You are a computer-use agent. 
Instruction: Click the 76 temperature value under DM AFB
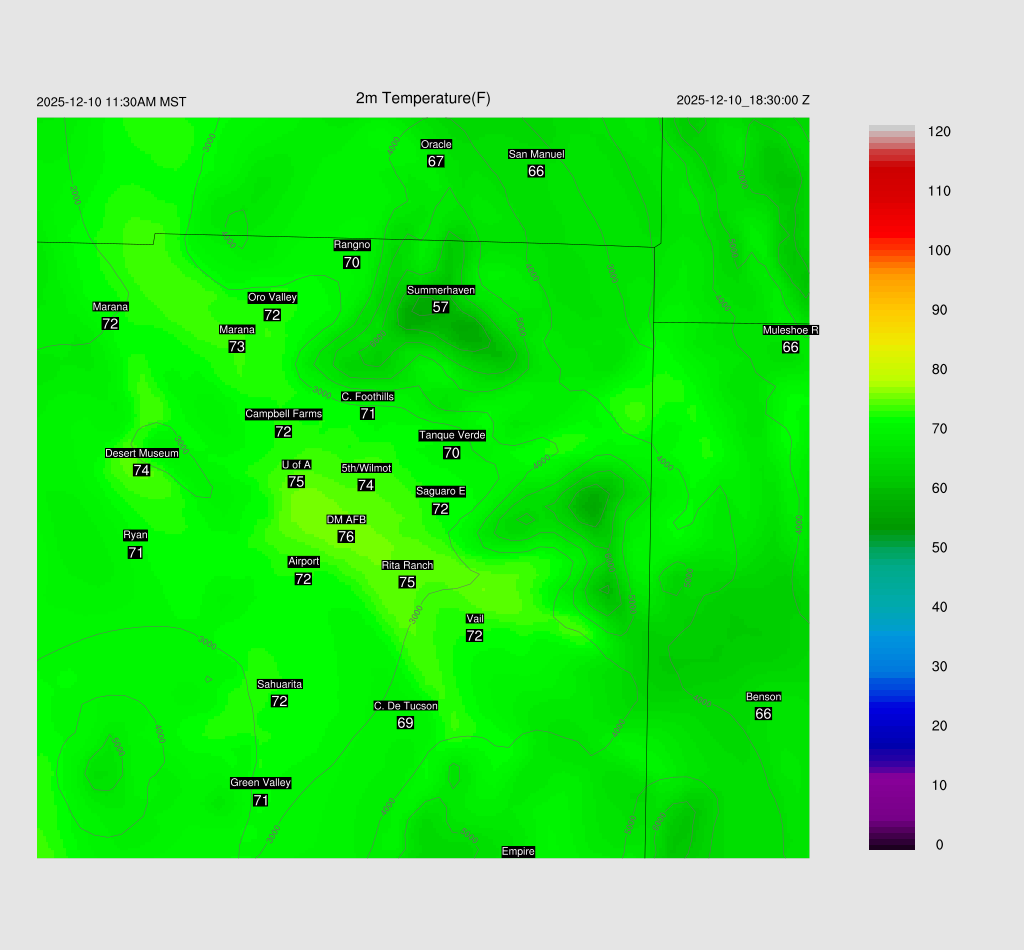pos(346,537)
